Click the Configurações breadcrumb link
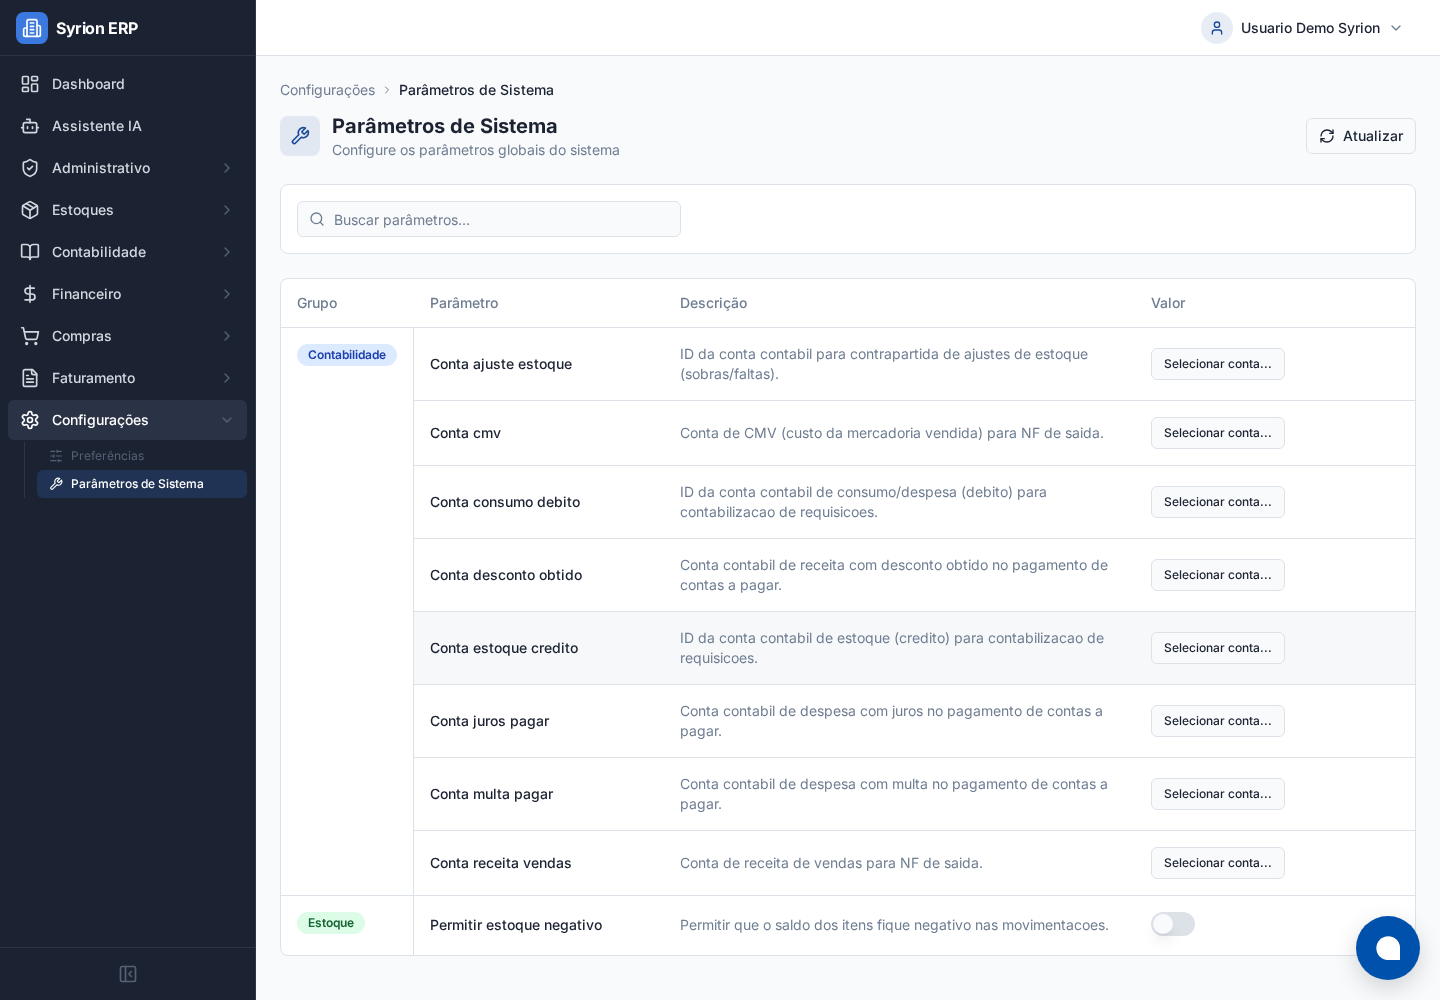Image resolution: width=1440 pixels, height=1000 pixels. point(327,90)
